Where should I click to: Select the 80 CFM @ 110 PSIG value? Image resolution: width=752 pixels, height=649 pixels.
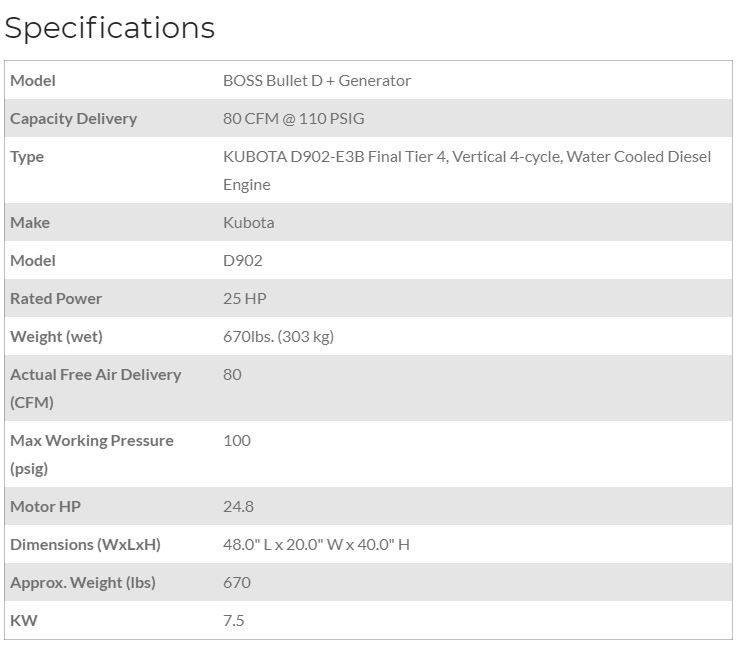pyautogui.click(x=293, y=118)
